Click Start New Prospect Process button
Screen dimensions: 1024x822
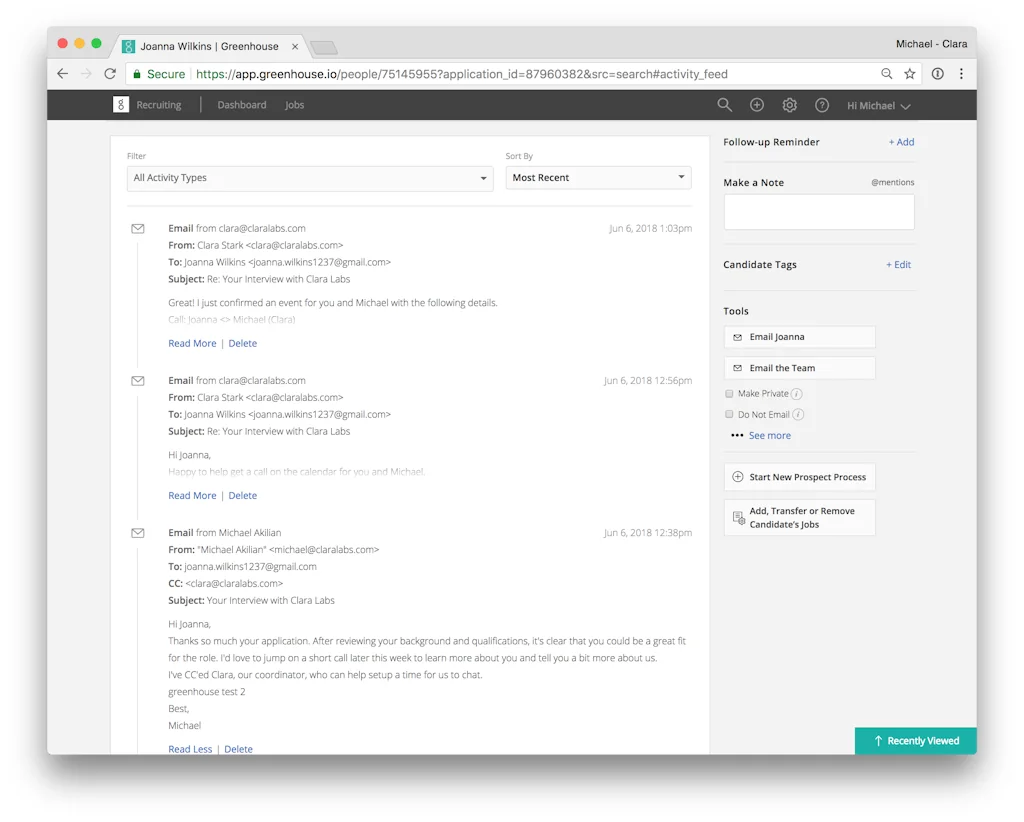pos(799,477)
